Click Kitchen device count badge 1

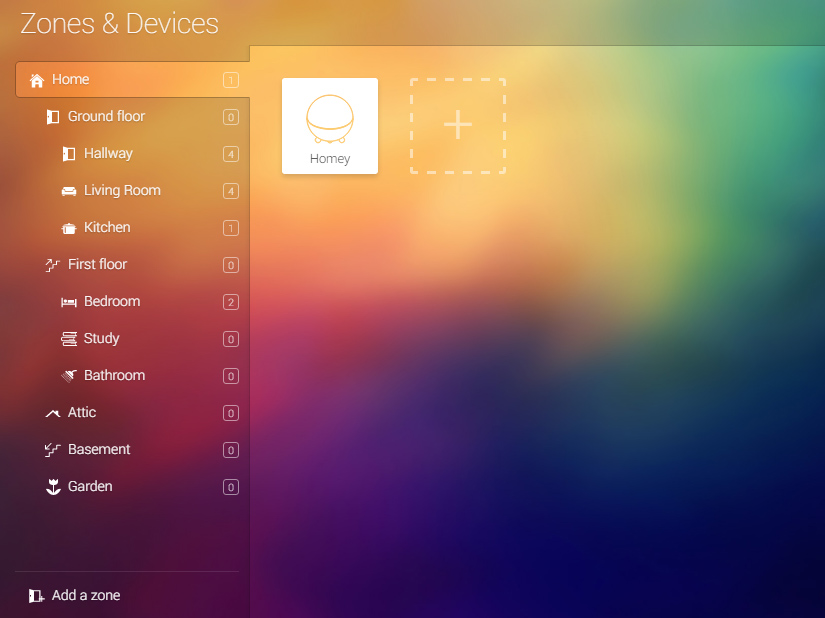click(x=230, y=228)
